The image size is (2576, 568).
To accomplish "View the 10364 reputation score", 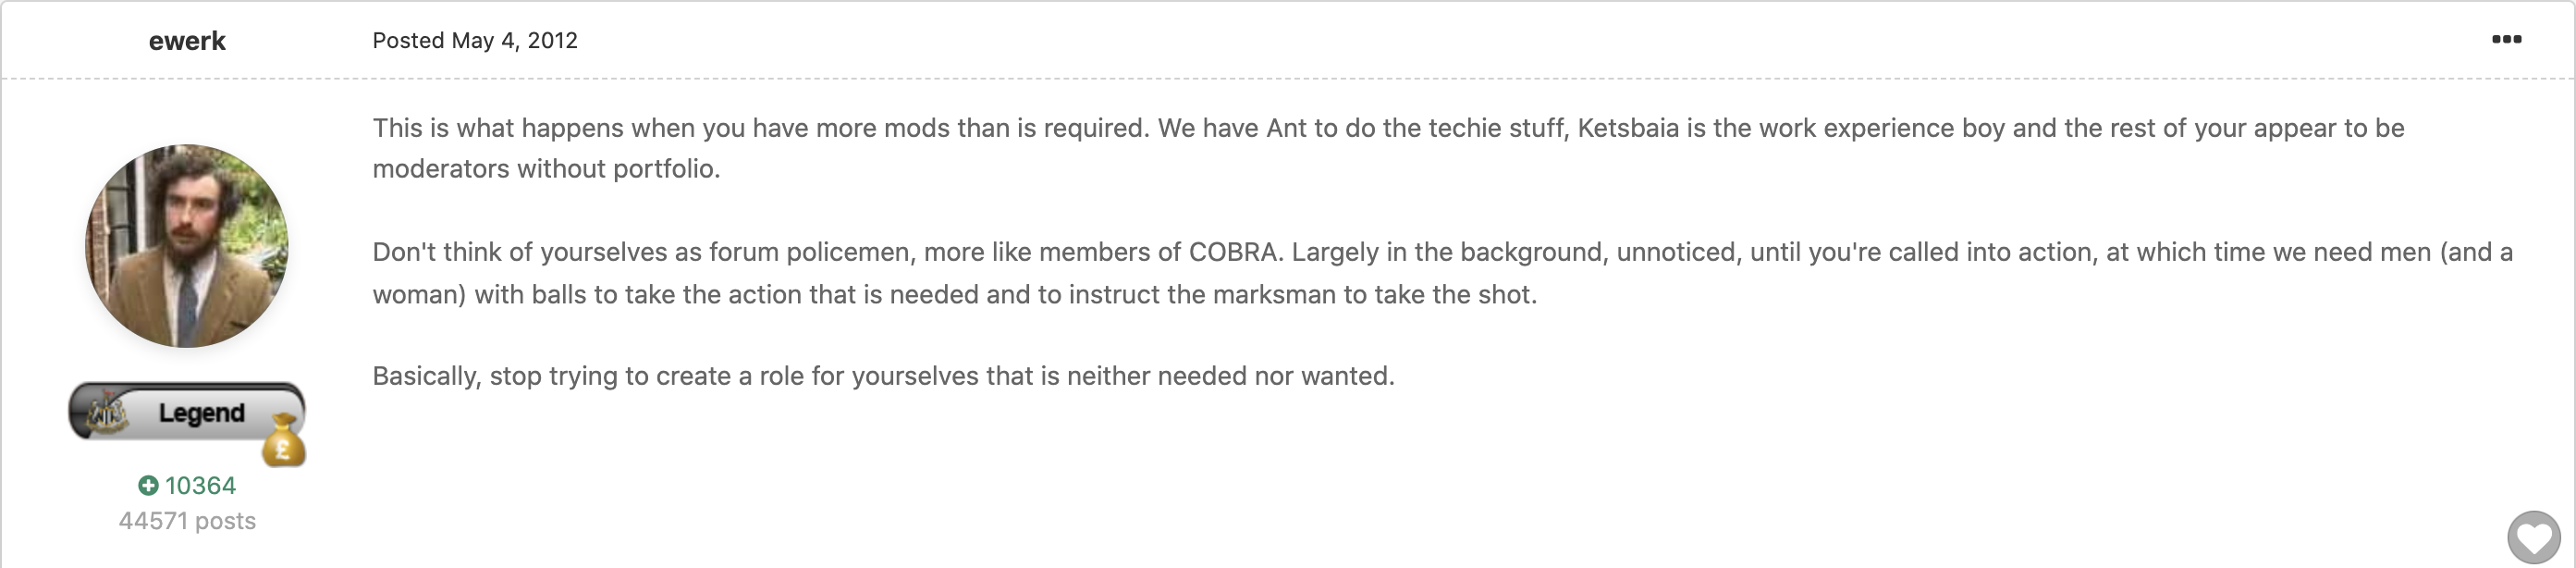I will click(200, 486).
